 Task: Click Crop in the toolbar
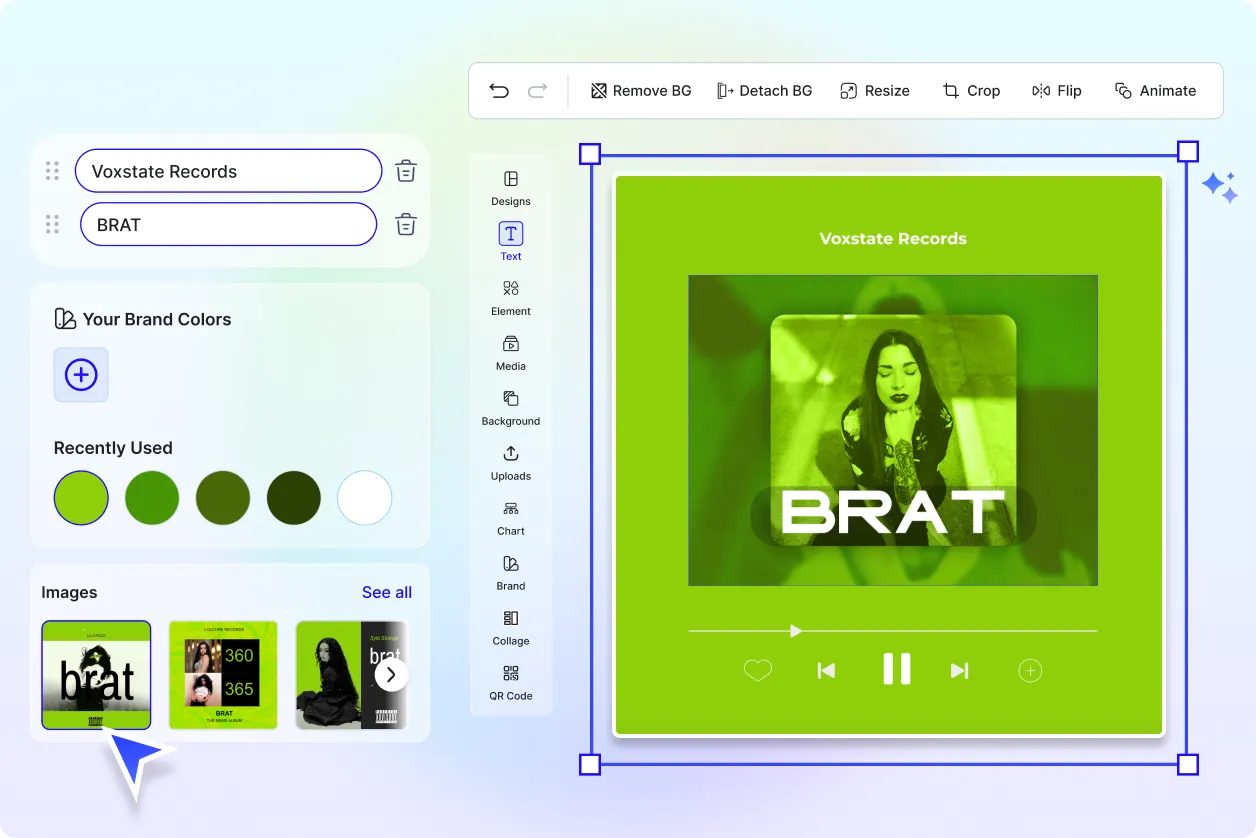click(971, 90)
